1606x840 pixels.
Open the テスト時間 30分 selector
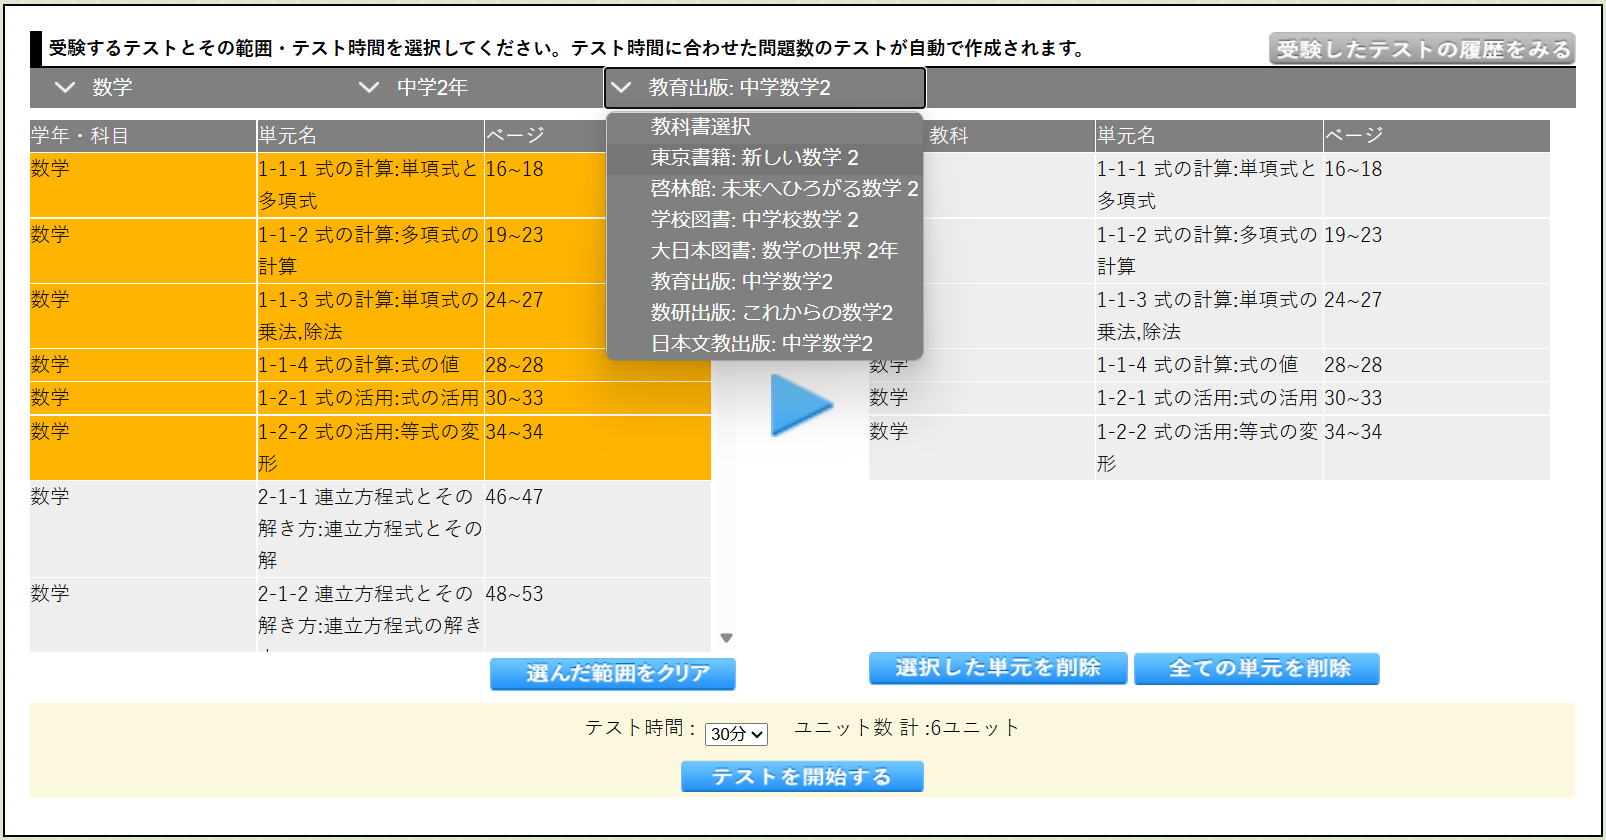click(x=736, y=734)
